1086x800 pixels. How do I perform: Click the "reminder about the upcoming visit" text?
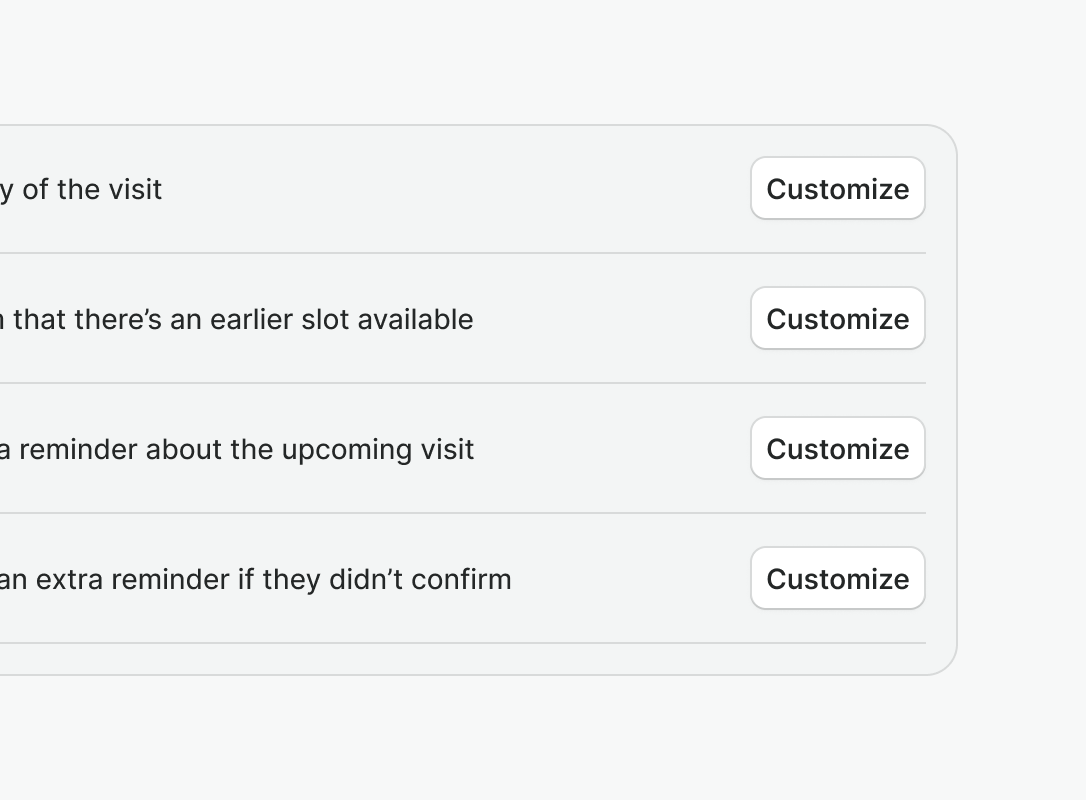click(240, 449)
